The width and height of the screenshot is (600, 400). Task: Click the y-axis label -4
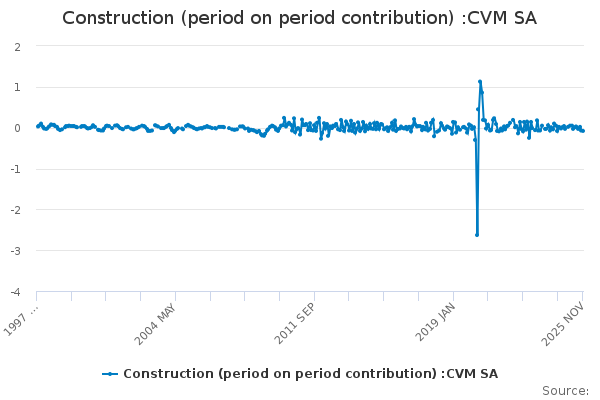[16, 292]
